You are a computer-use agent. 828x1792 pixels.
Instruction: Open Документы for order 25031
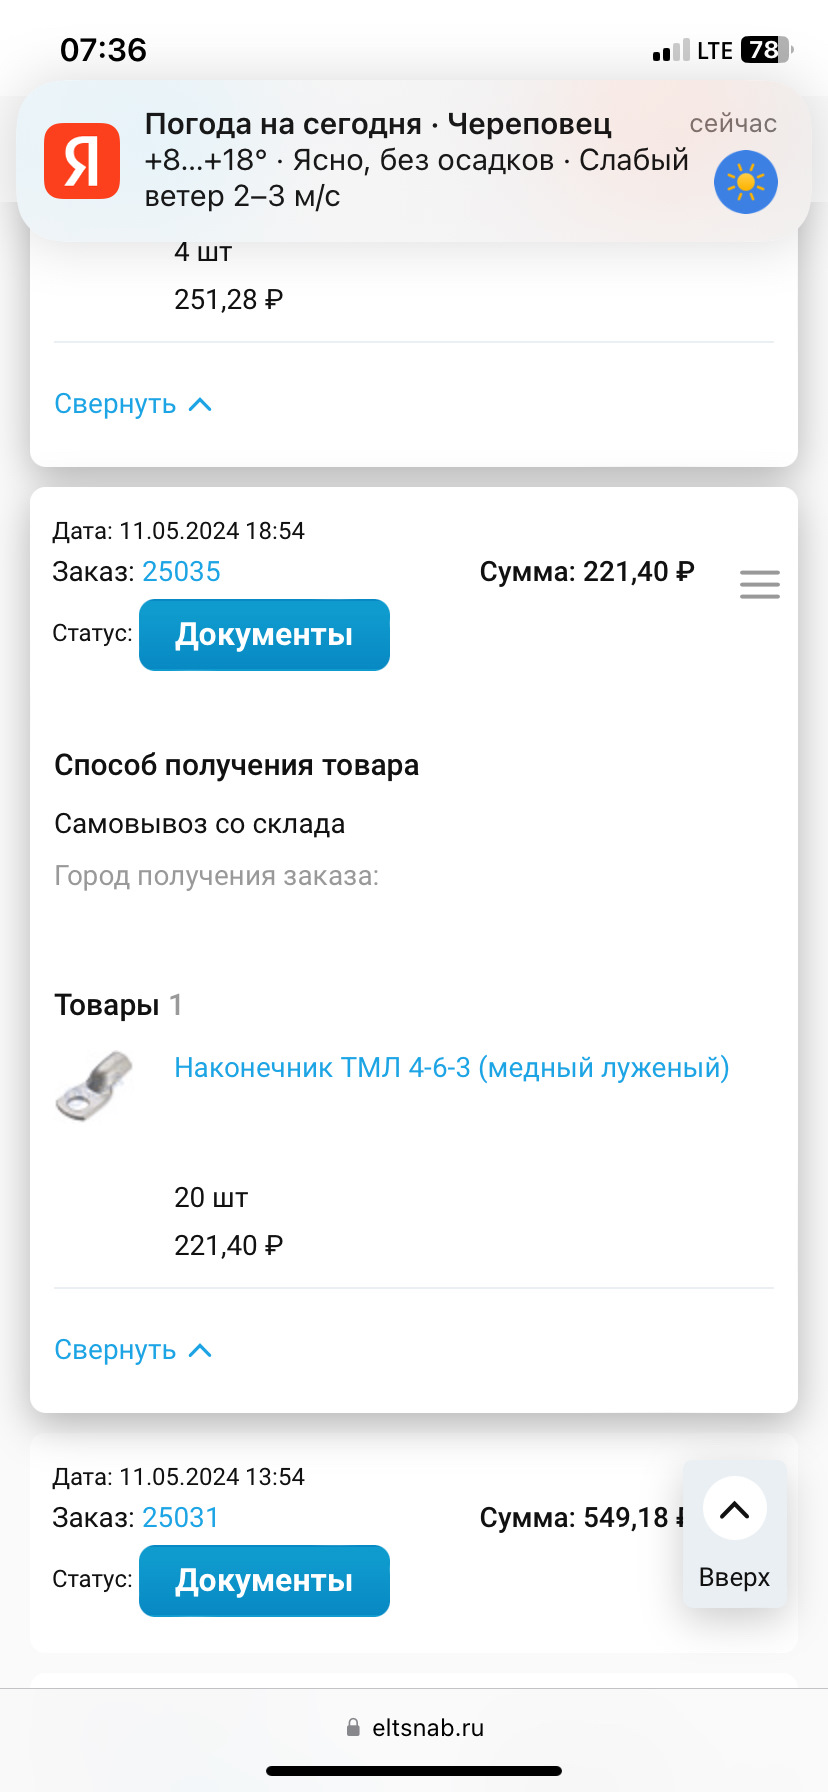point(263,1580)
